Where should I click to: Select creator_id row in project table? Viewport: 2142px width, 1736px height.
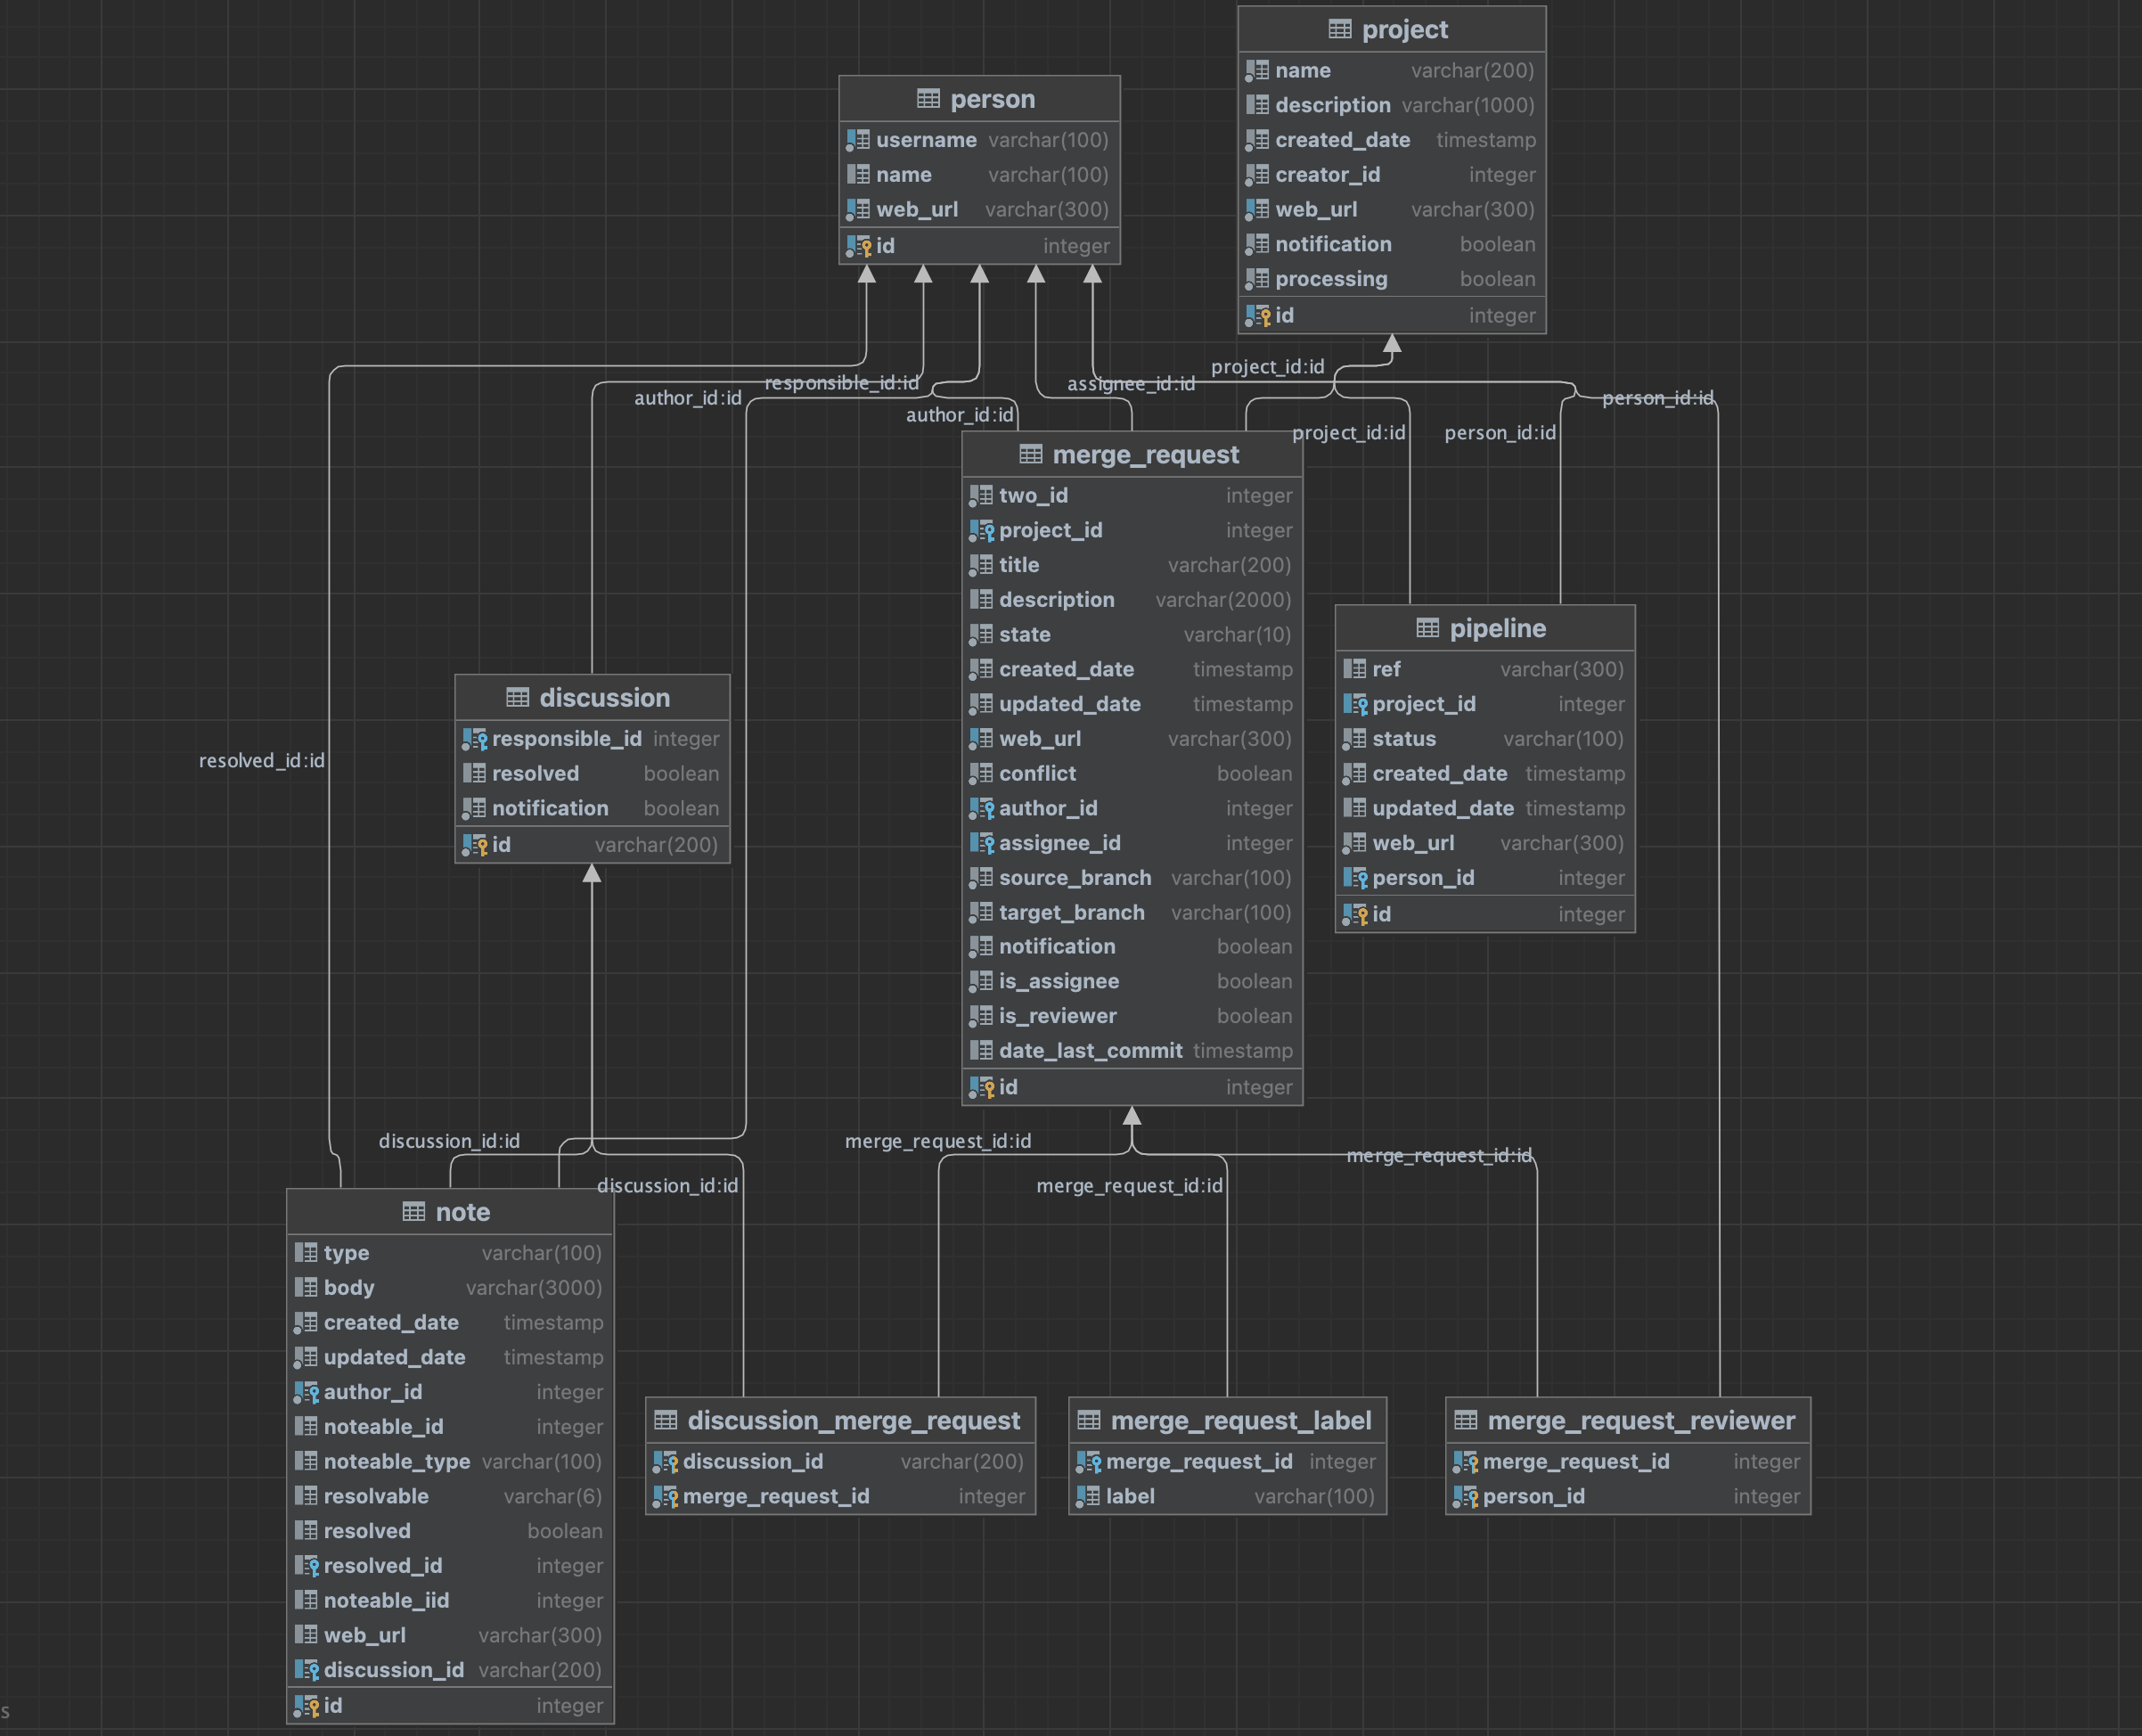point(1392,175)
